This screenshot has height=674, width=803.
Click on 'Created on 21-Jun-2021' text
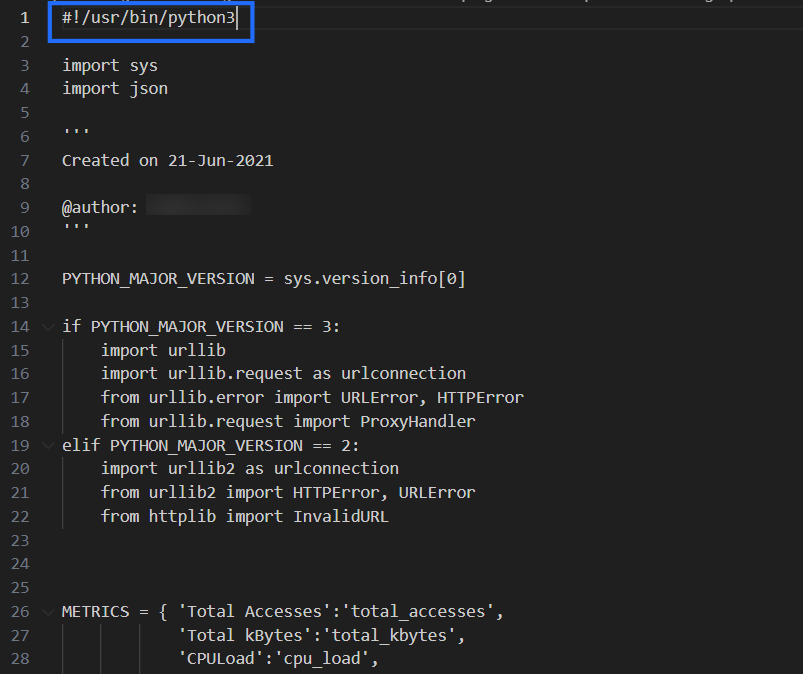point(167,160)
